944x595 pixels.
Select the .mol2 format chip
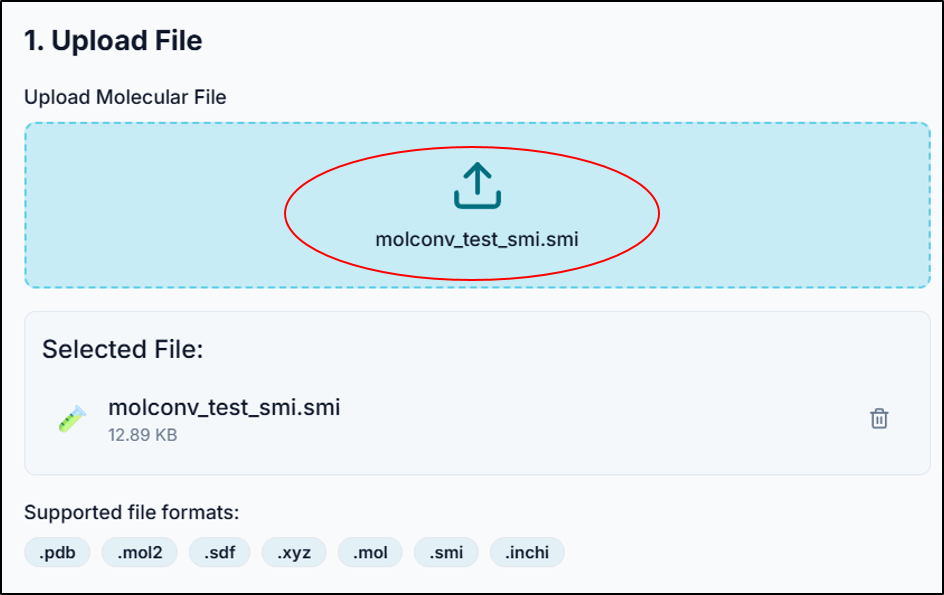point(138,552)
